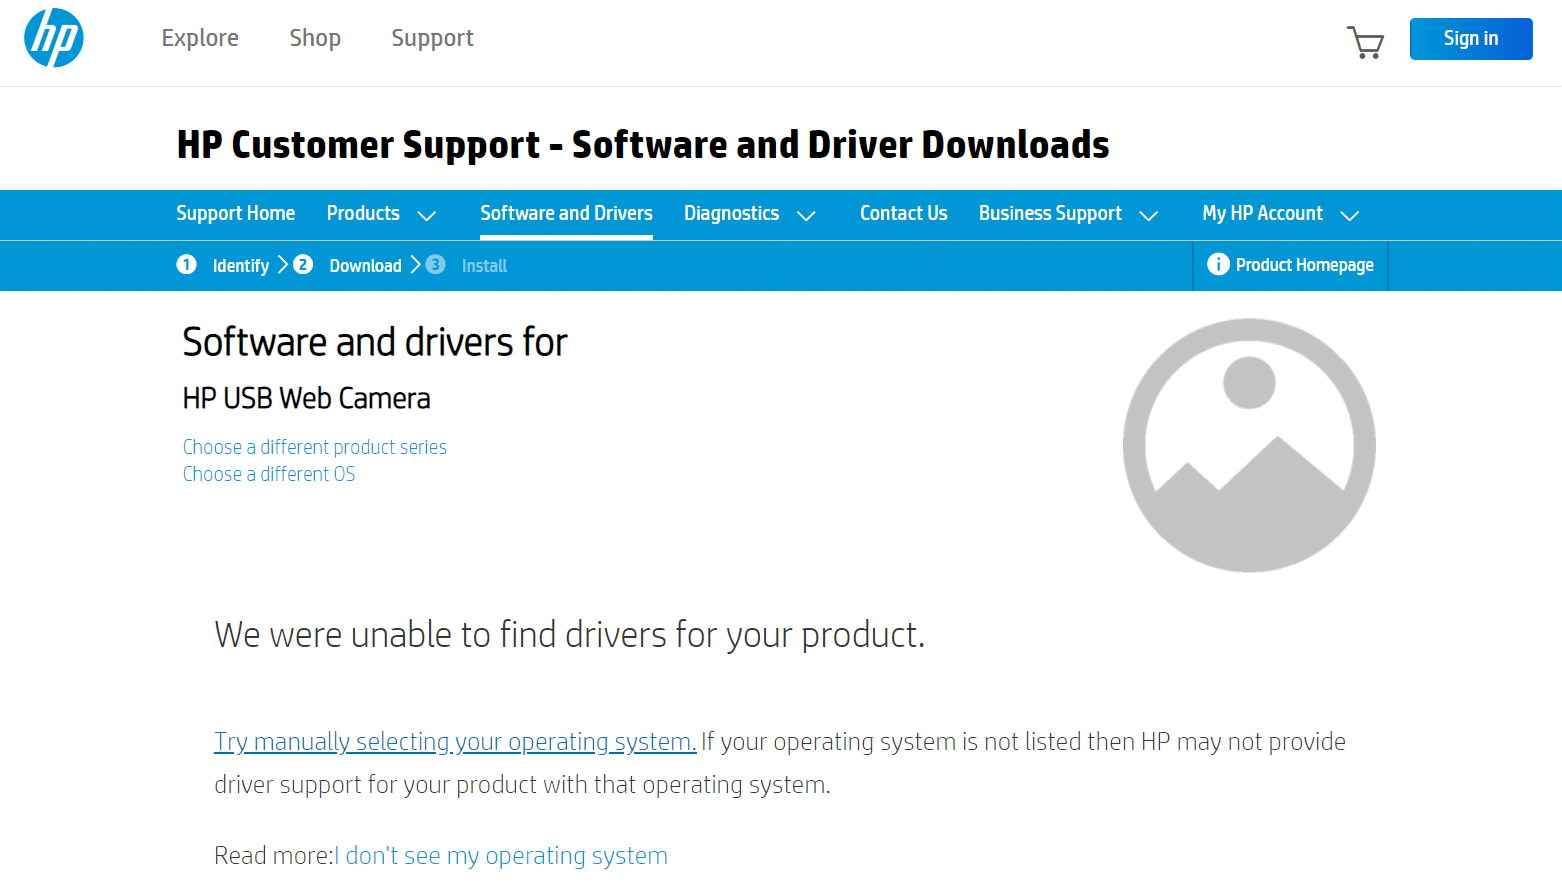Select the Software and Drivers tab

[566, 213]
